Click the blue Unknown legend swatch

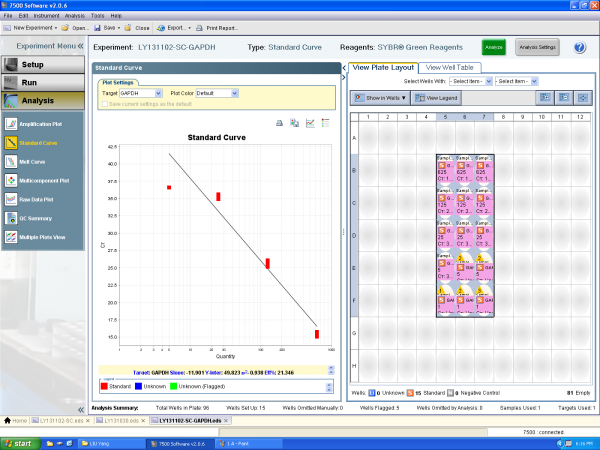(139, 386)
